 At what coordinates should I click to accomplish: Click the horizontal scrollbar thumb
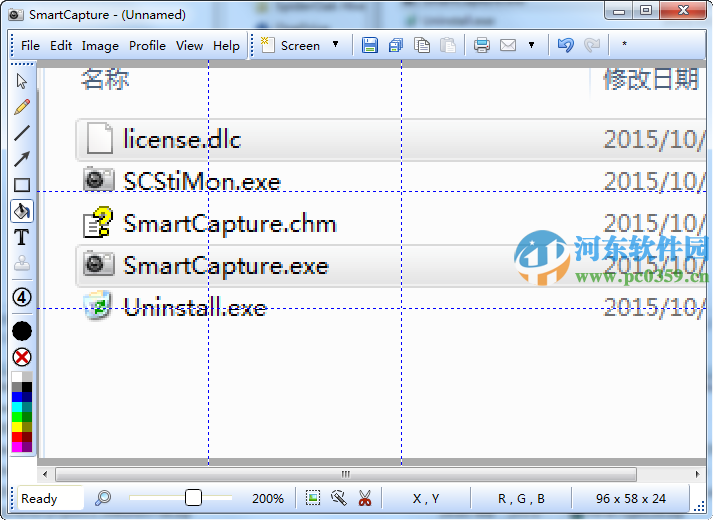[346, 475]
